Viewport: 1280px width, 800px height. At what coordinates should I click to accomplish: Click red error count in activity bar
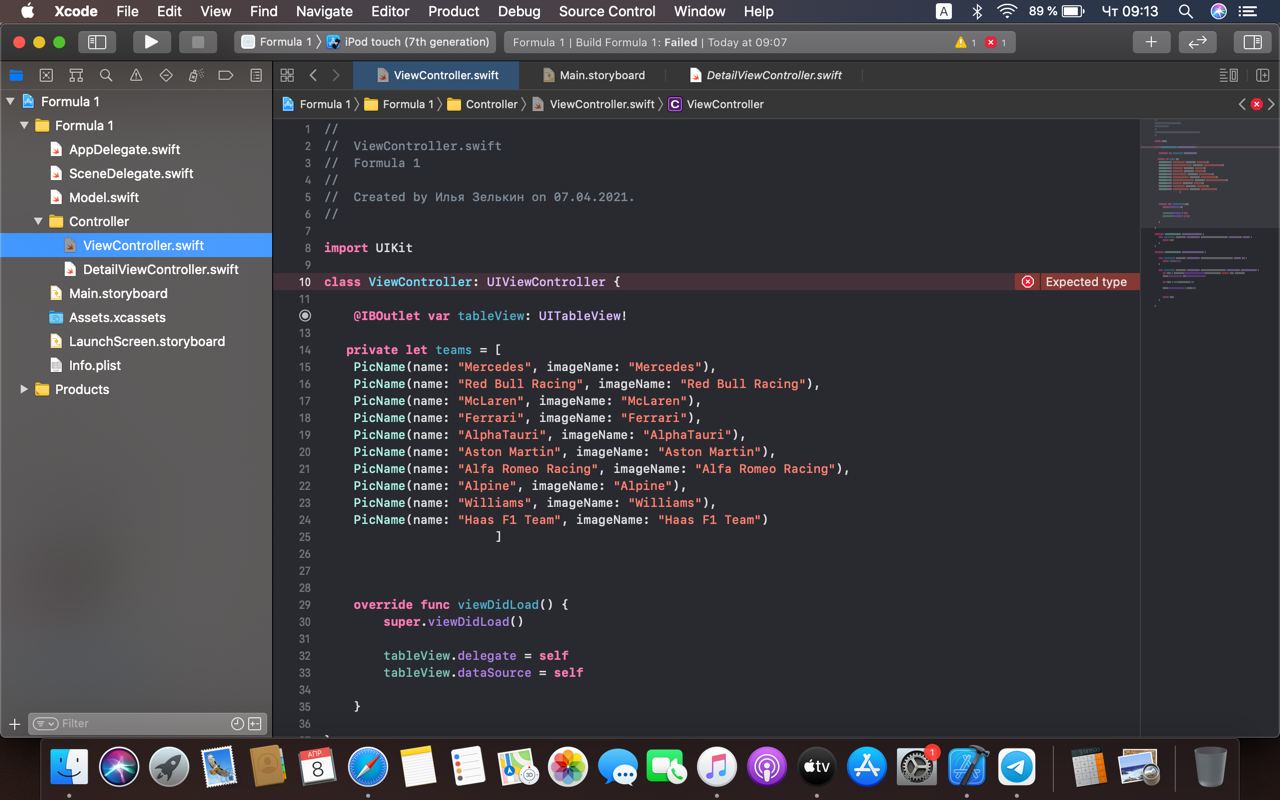pos(995,42)
